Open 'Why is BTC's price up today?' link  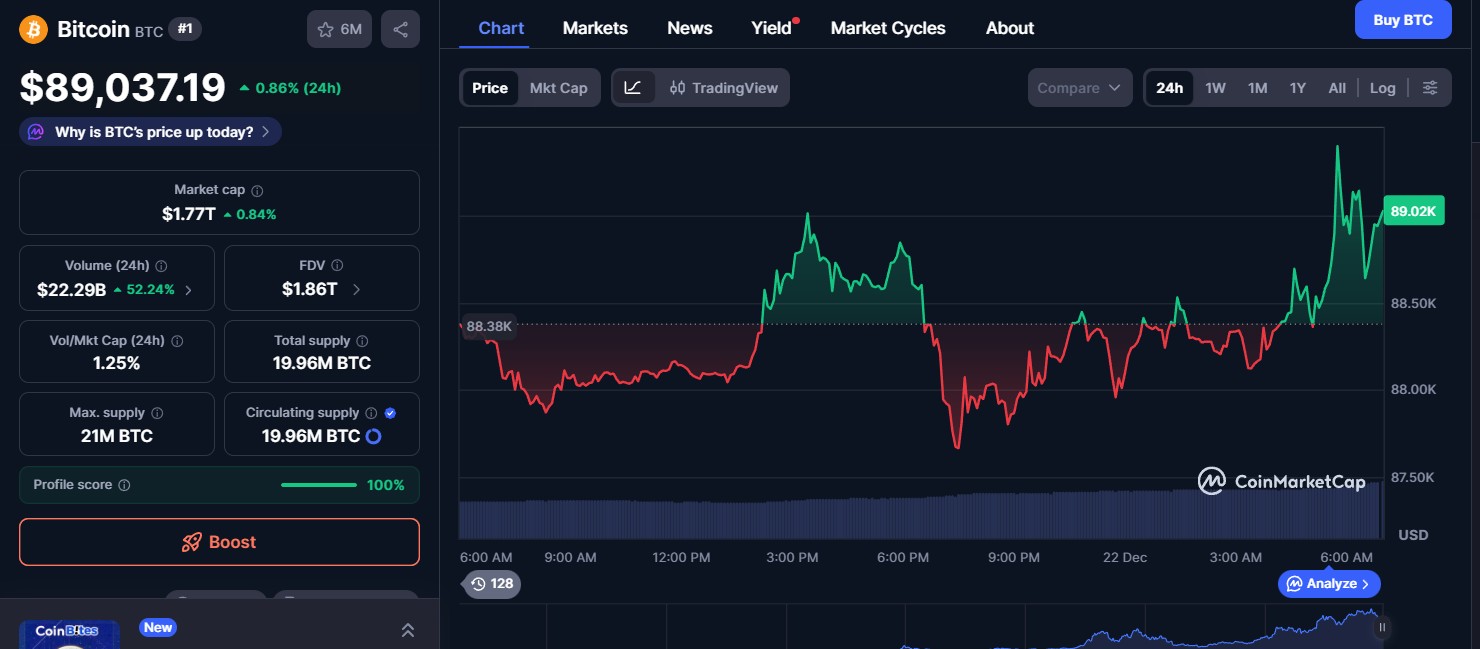pyautogui.click(x=149, y=131)
